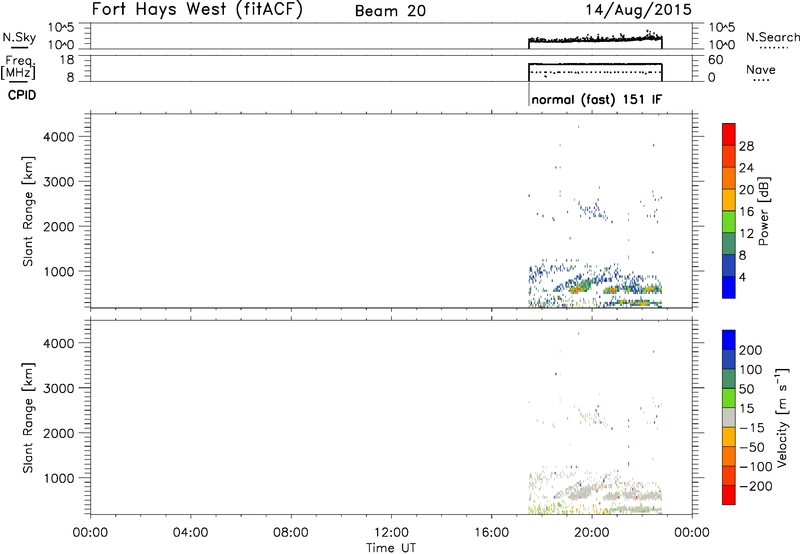Viewport: 800px width, 554px height.
Task: Click the blue bottom segment of Power colorbar
Action: click(729, 287)
